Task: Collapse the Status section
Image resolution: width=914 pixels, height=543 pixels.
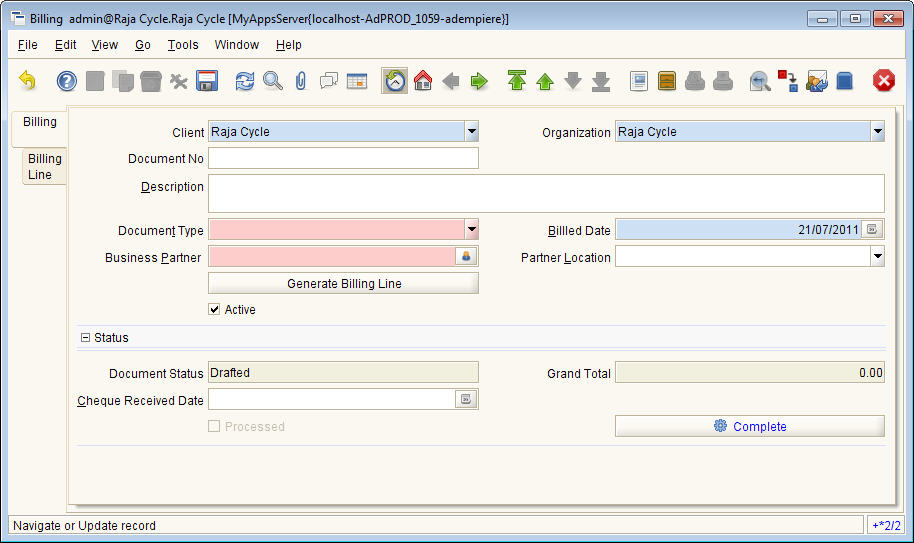Action: pos(85,338)
